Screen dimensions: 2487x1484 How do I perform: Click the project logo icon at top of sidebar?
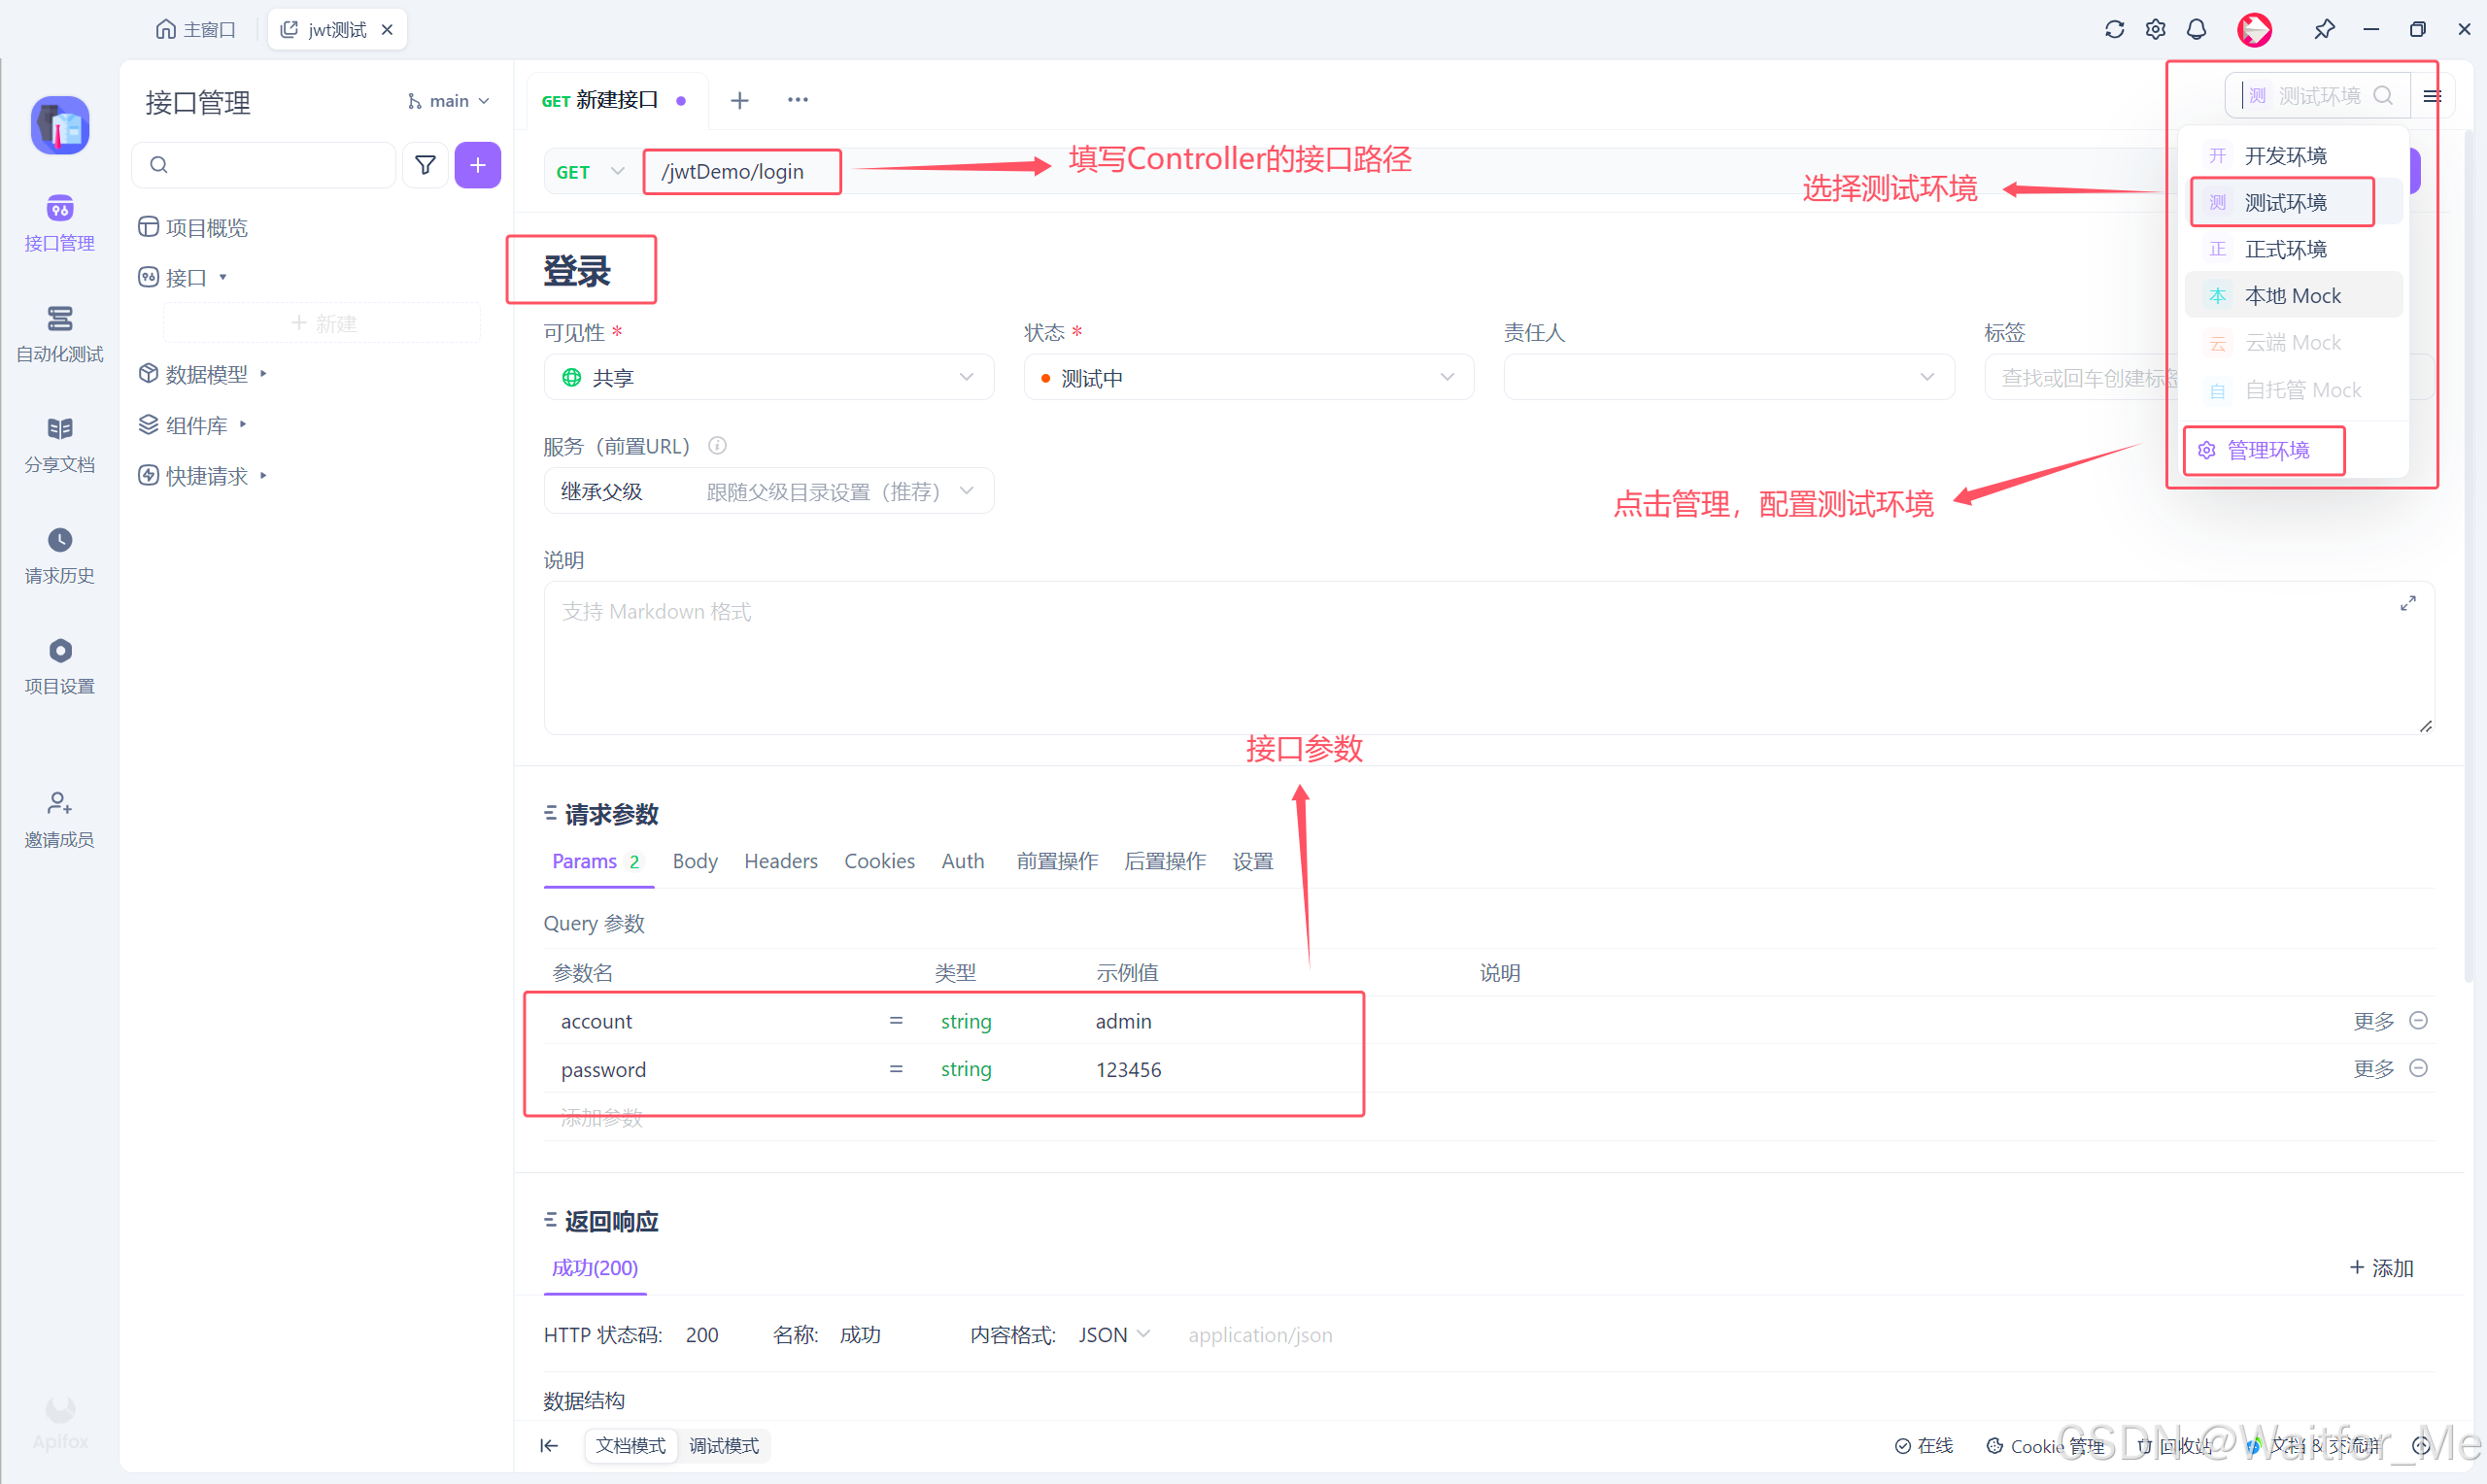pos(60,126)
